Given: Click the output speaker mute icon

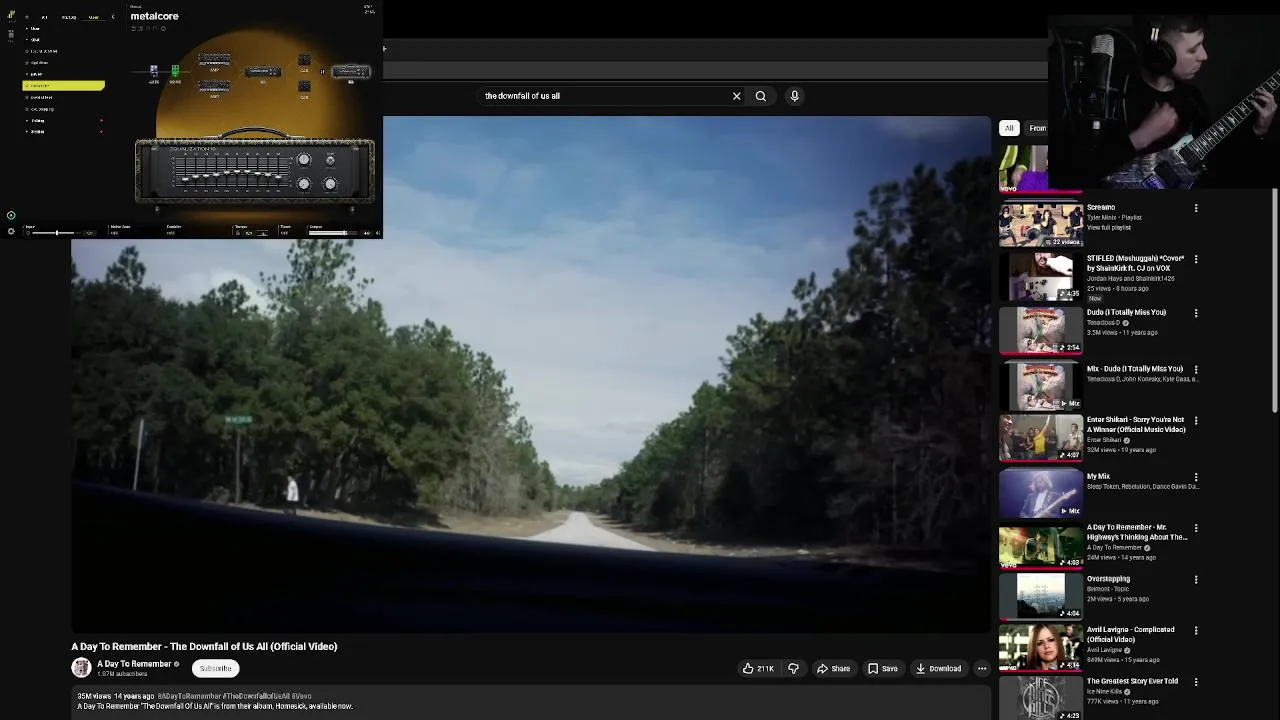Looking at the screenshot, I should click(x=378, y=233).
